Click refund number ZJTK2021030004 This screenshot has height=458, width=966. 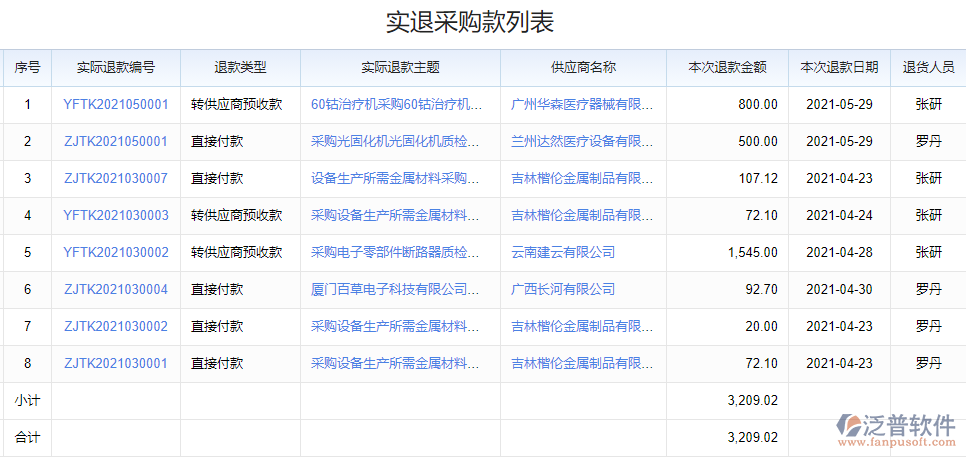(x=115, y=289)
